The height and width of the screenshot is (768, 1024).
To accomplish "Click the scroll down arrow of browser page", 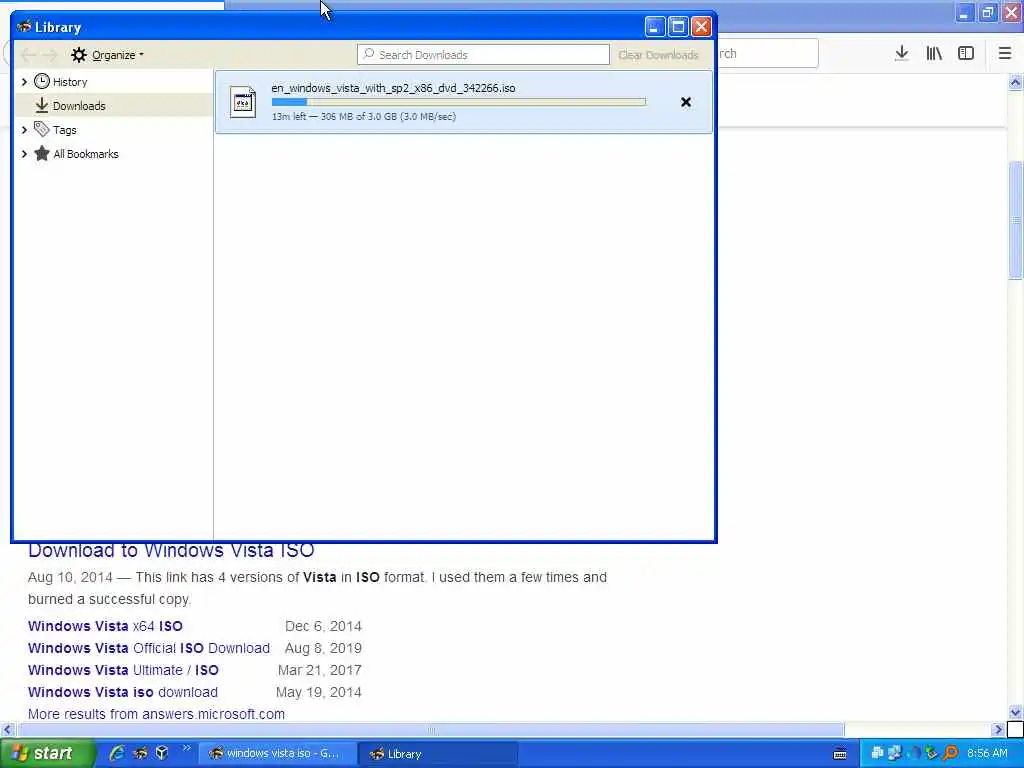I will coord(1016,712).
